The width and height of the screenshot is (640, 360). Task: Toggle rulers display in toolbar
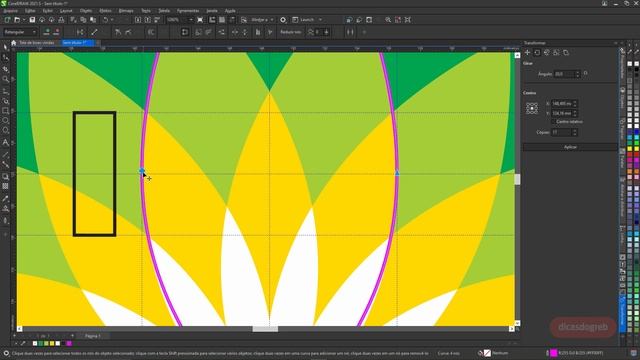212,20
